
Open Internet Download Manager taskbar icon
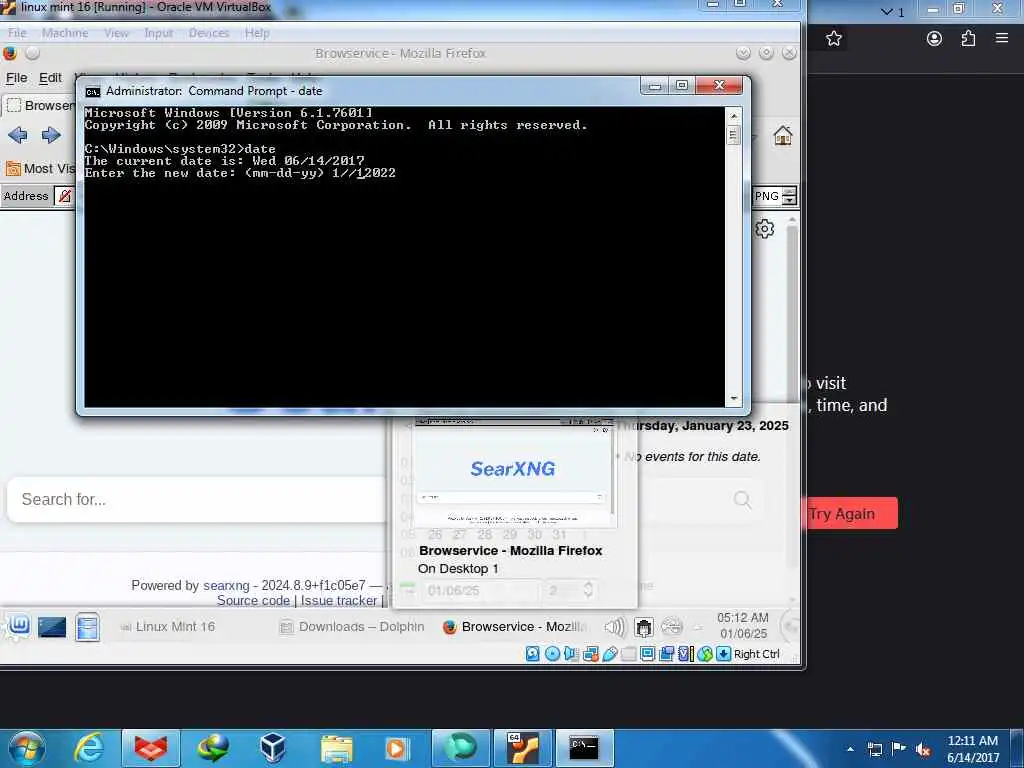click(213, 748)
